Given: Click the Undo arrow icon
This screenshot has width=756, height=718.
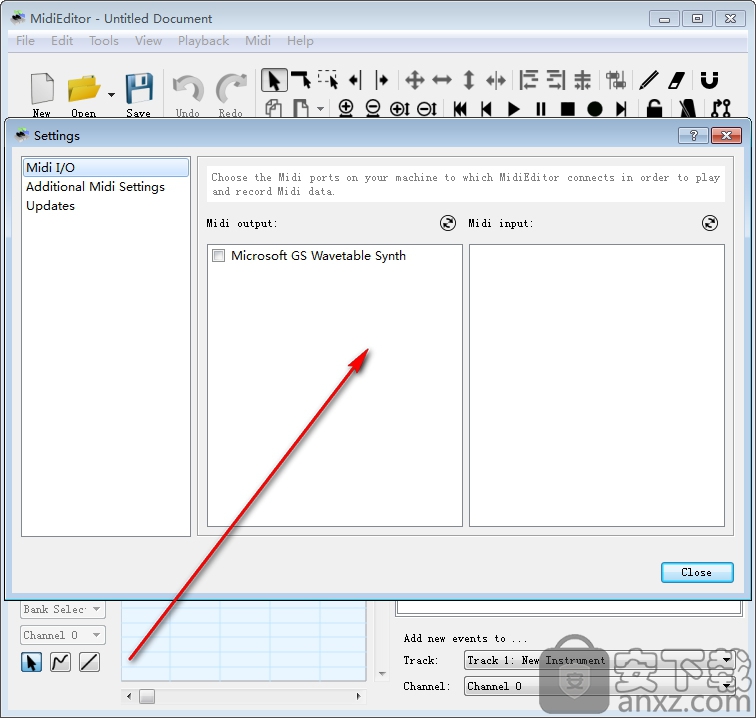Looking at the screenshot, I should point(188,95).
